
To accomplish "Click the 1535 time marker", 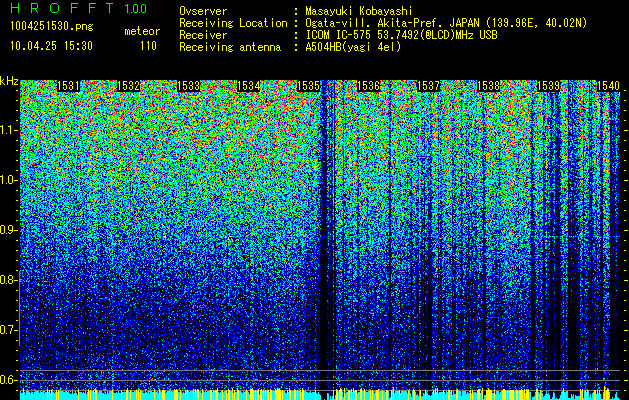I will [x=308, y=86].
